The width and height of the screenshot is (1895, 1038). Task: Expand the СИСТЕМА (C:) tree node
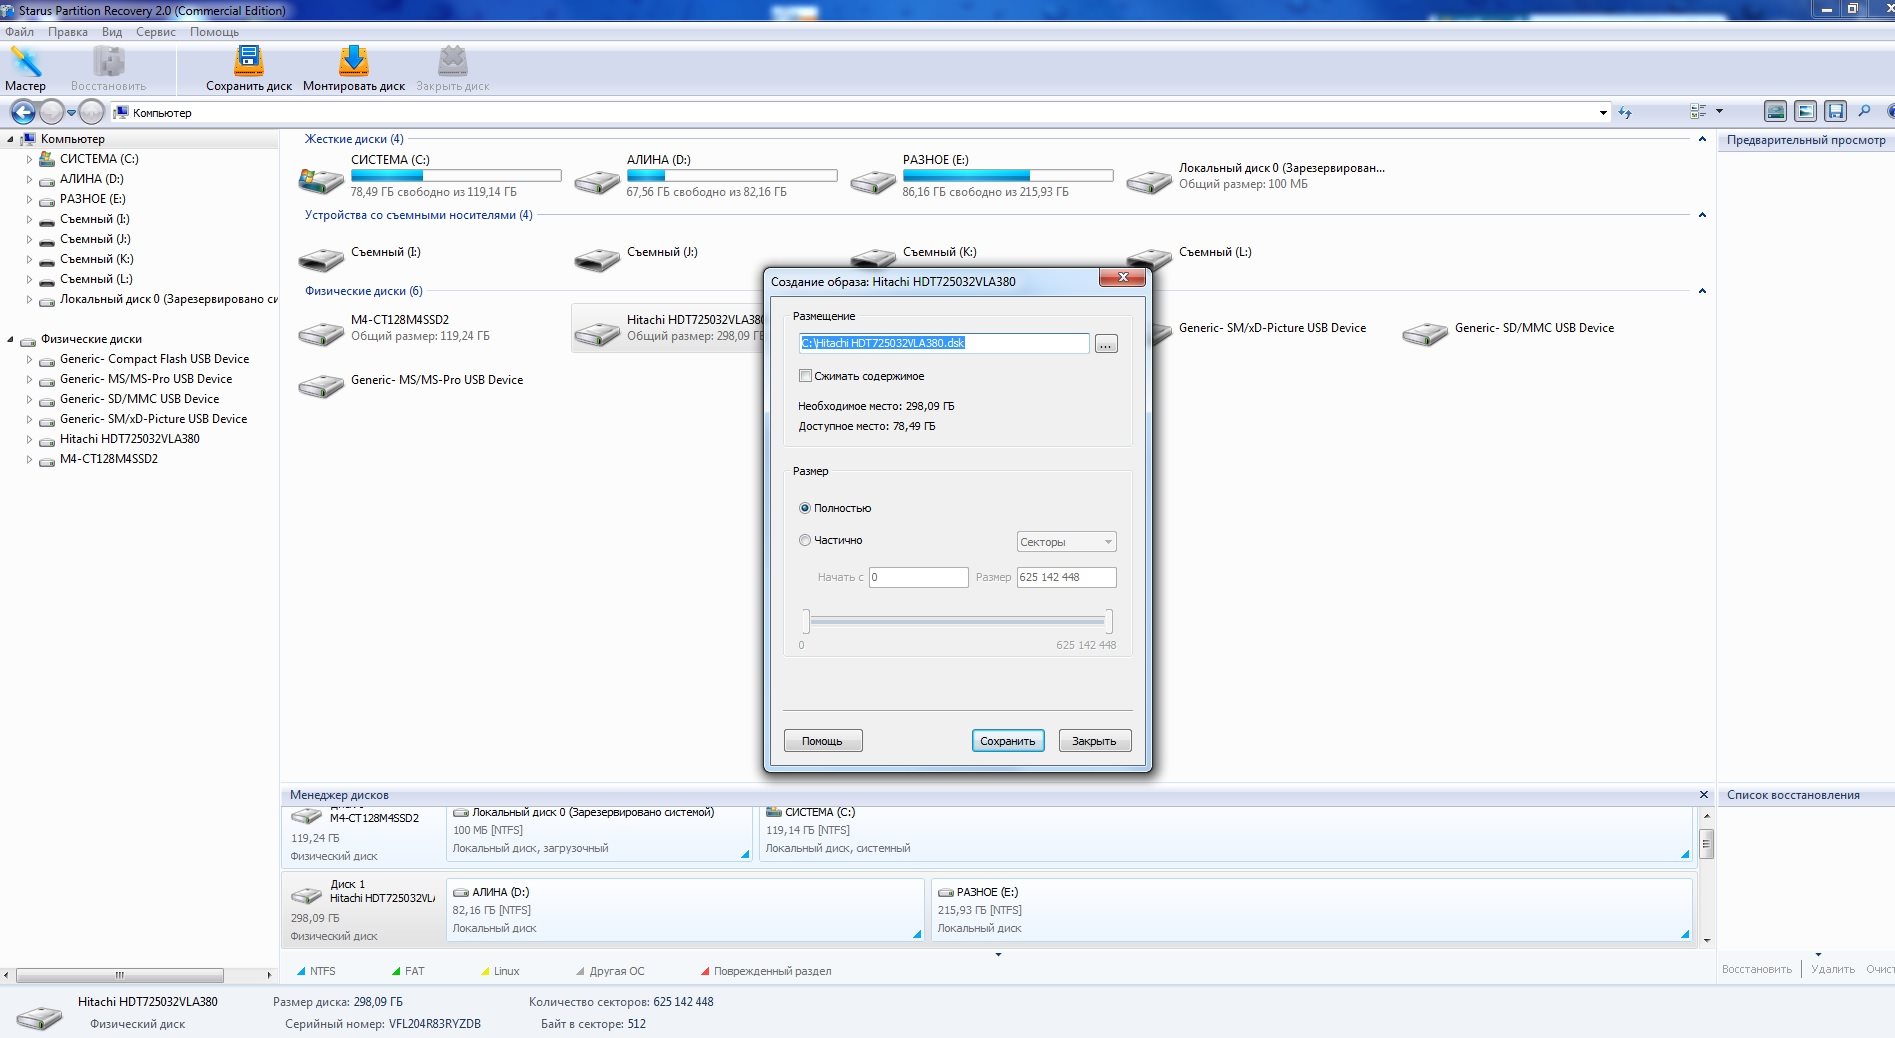click(x=29, y=159)
